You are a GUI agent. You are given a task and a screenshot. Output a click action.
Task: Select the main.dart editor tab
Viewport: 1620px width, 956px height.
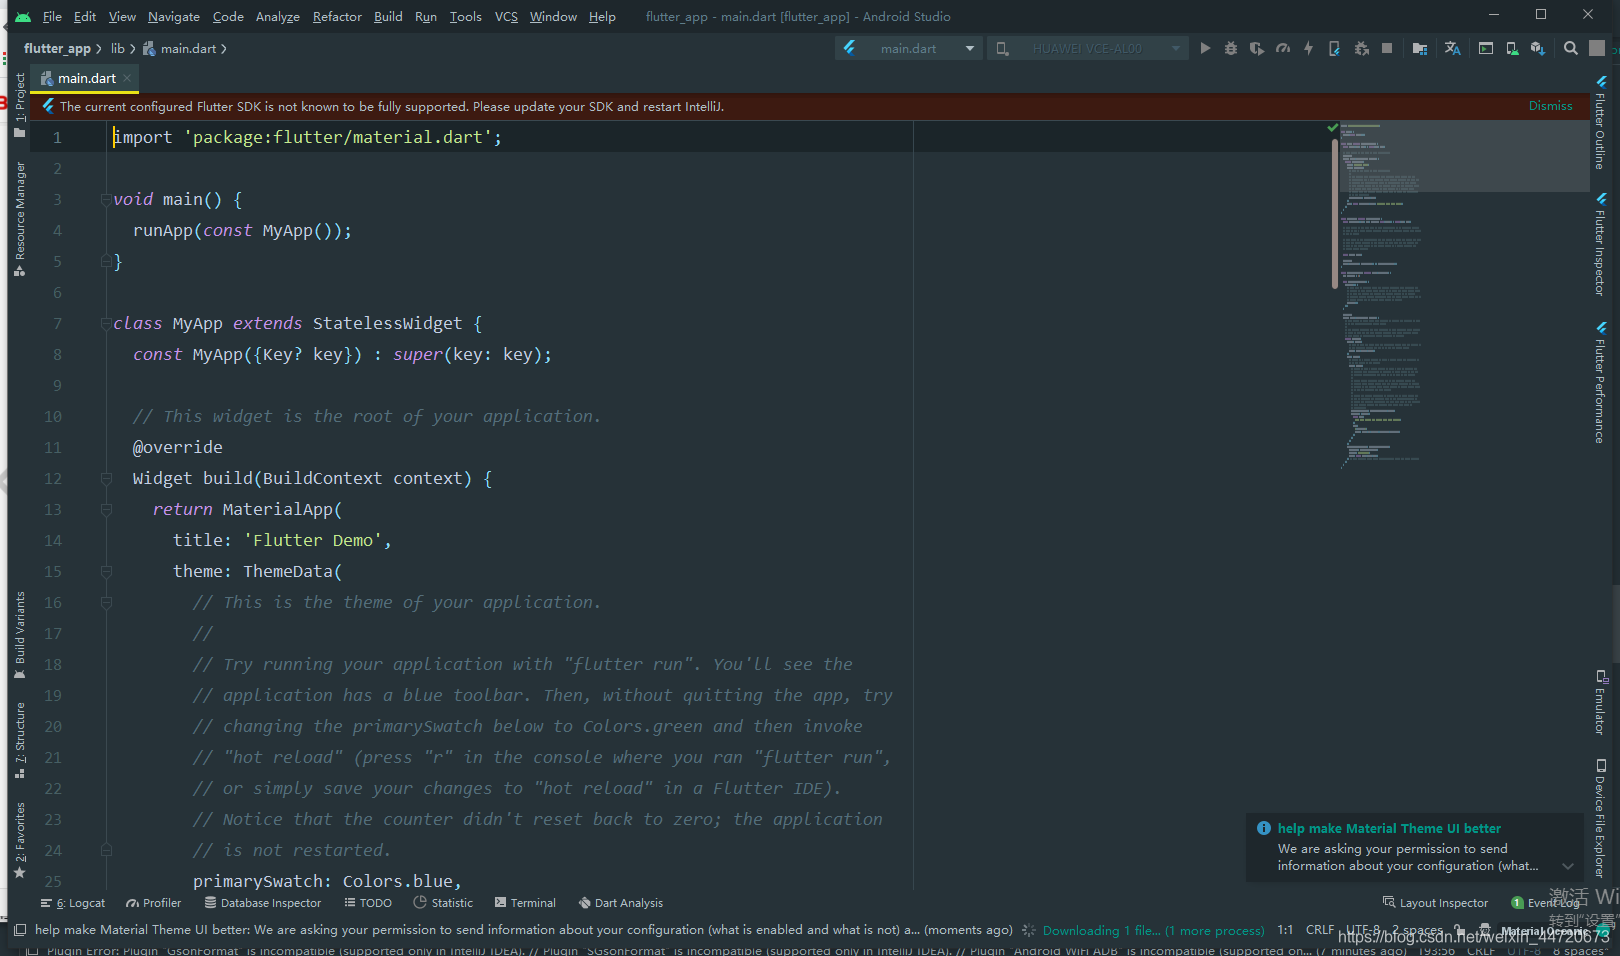click(x=86, y=78)
